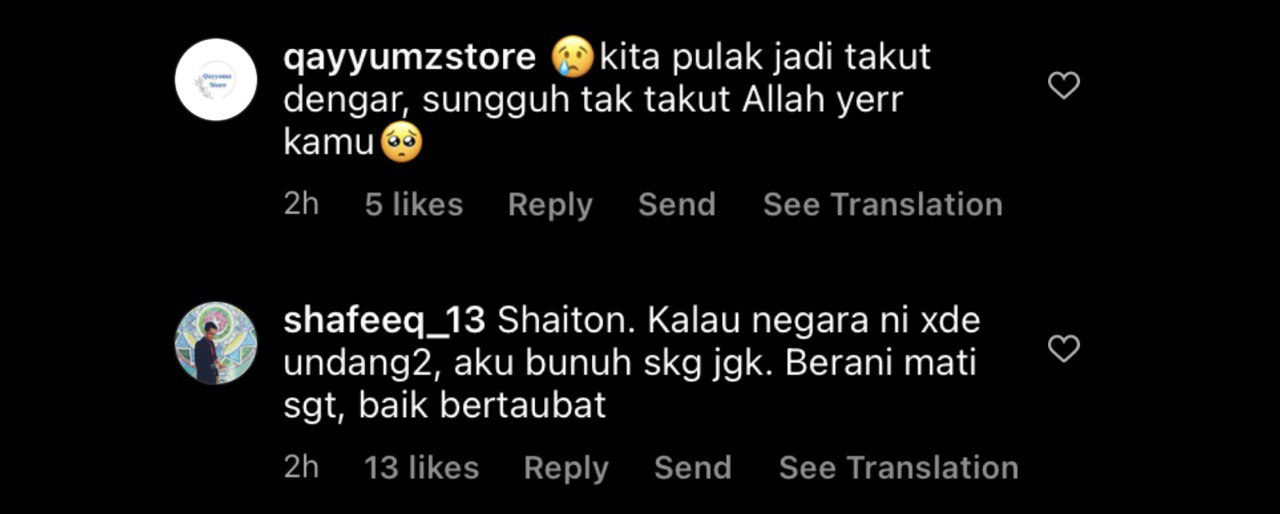Send the qayyumzstore comment to someone
Viewport: 1280px width, 514px height.
coord(677,205)
